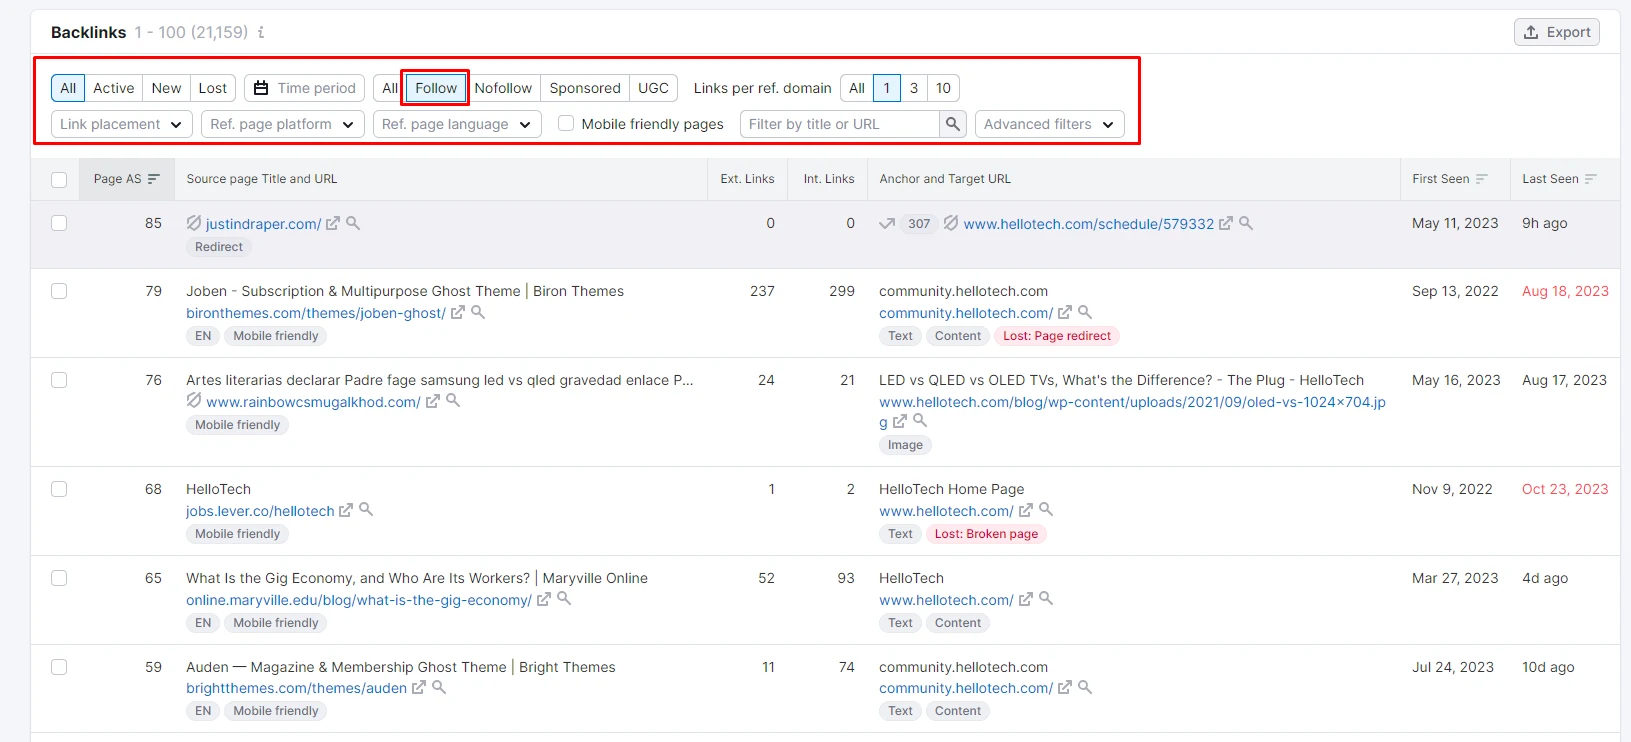The width and height of the screenshot is (1631, 742).
Task: Click the 'Lost: Page redirect' tag
Action: click(1057, 336)
